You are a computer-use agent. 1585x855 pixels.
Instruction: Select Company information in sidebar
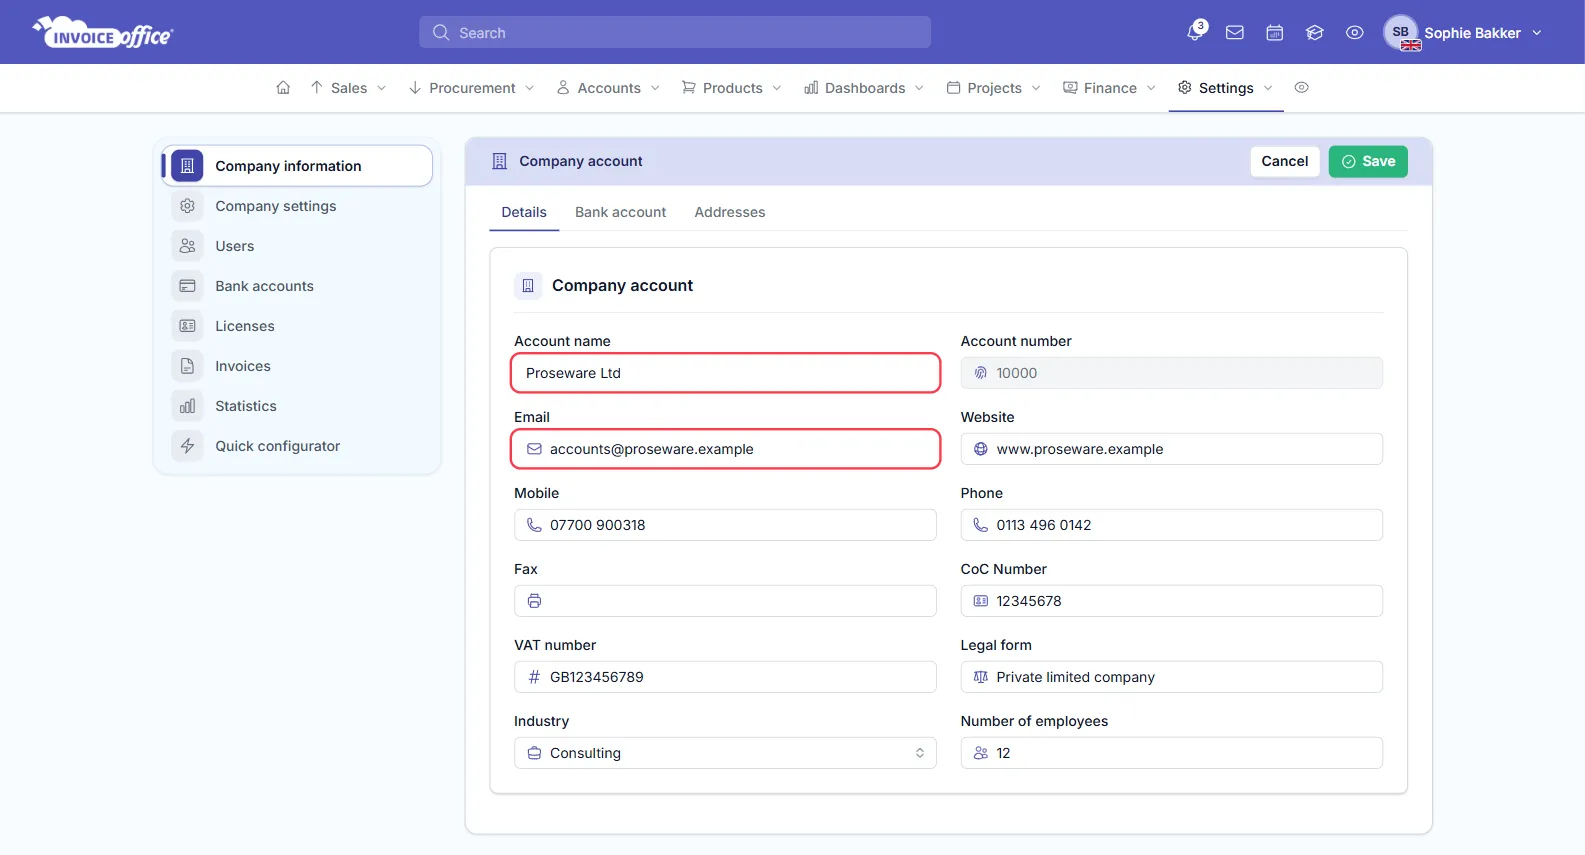297,166
